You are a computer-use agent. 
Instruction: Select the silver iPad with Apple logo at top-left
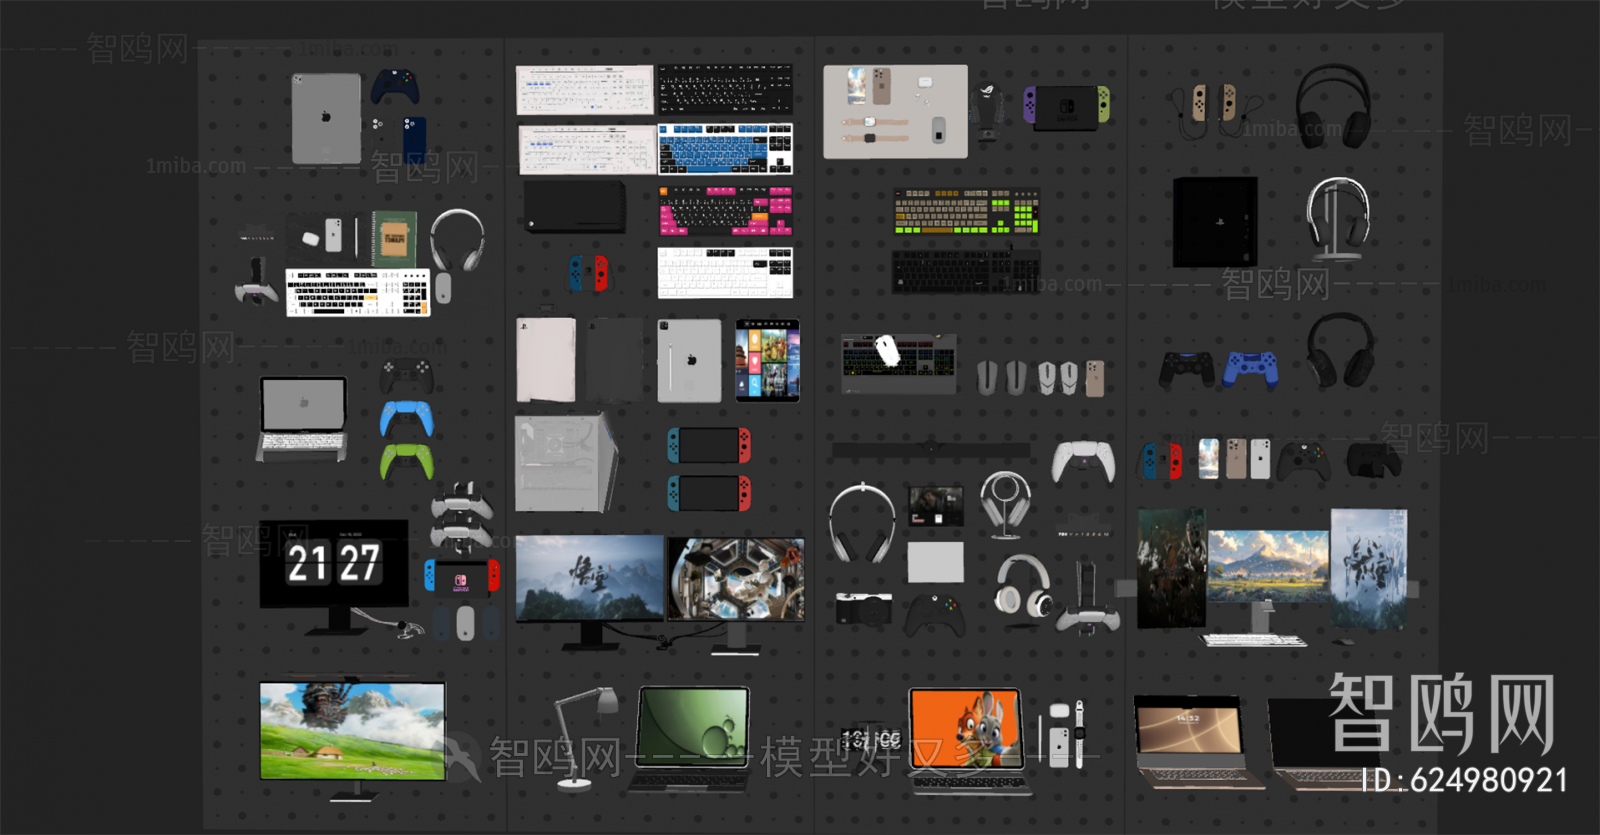point(326,118)
